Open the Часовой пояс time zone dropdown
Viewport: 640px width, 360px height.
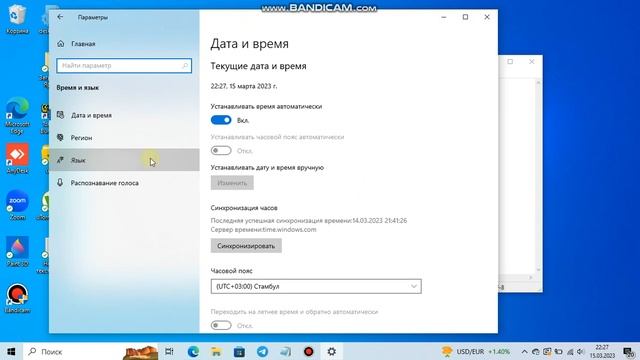point(316,286)
